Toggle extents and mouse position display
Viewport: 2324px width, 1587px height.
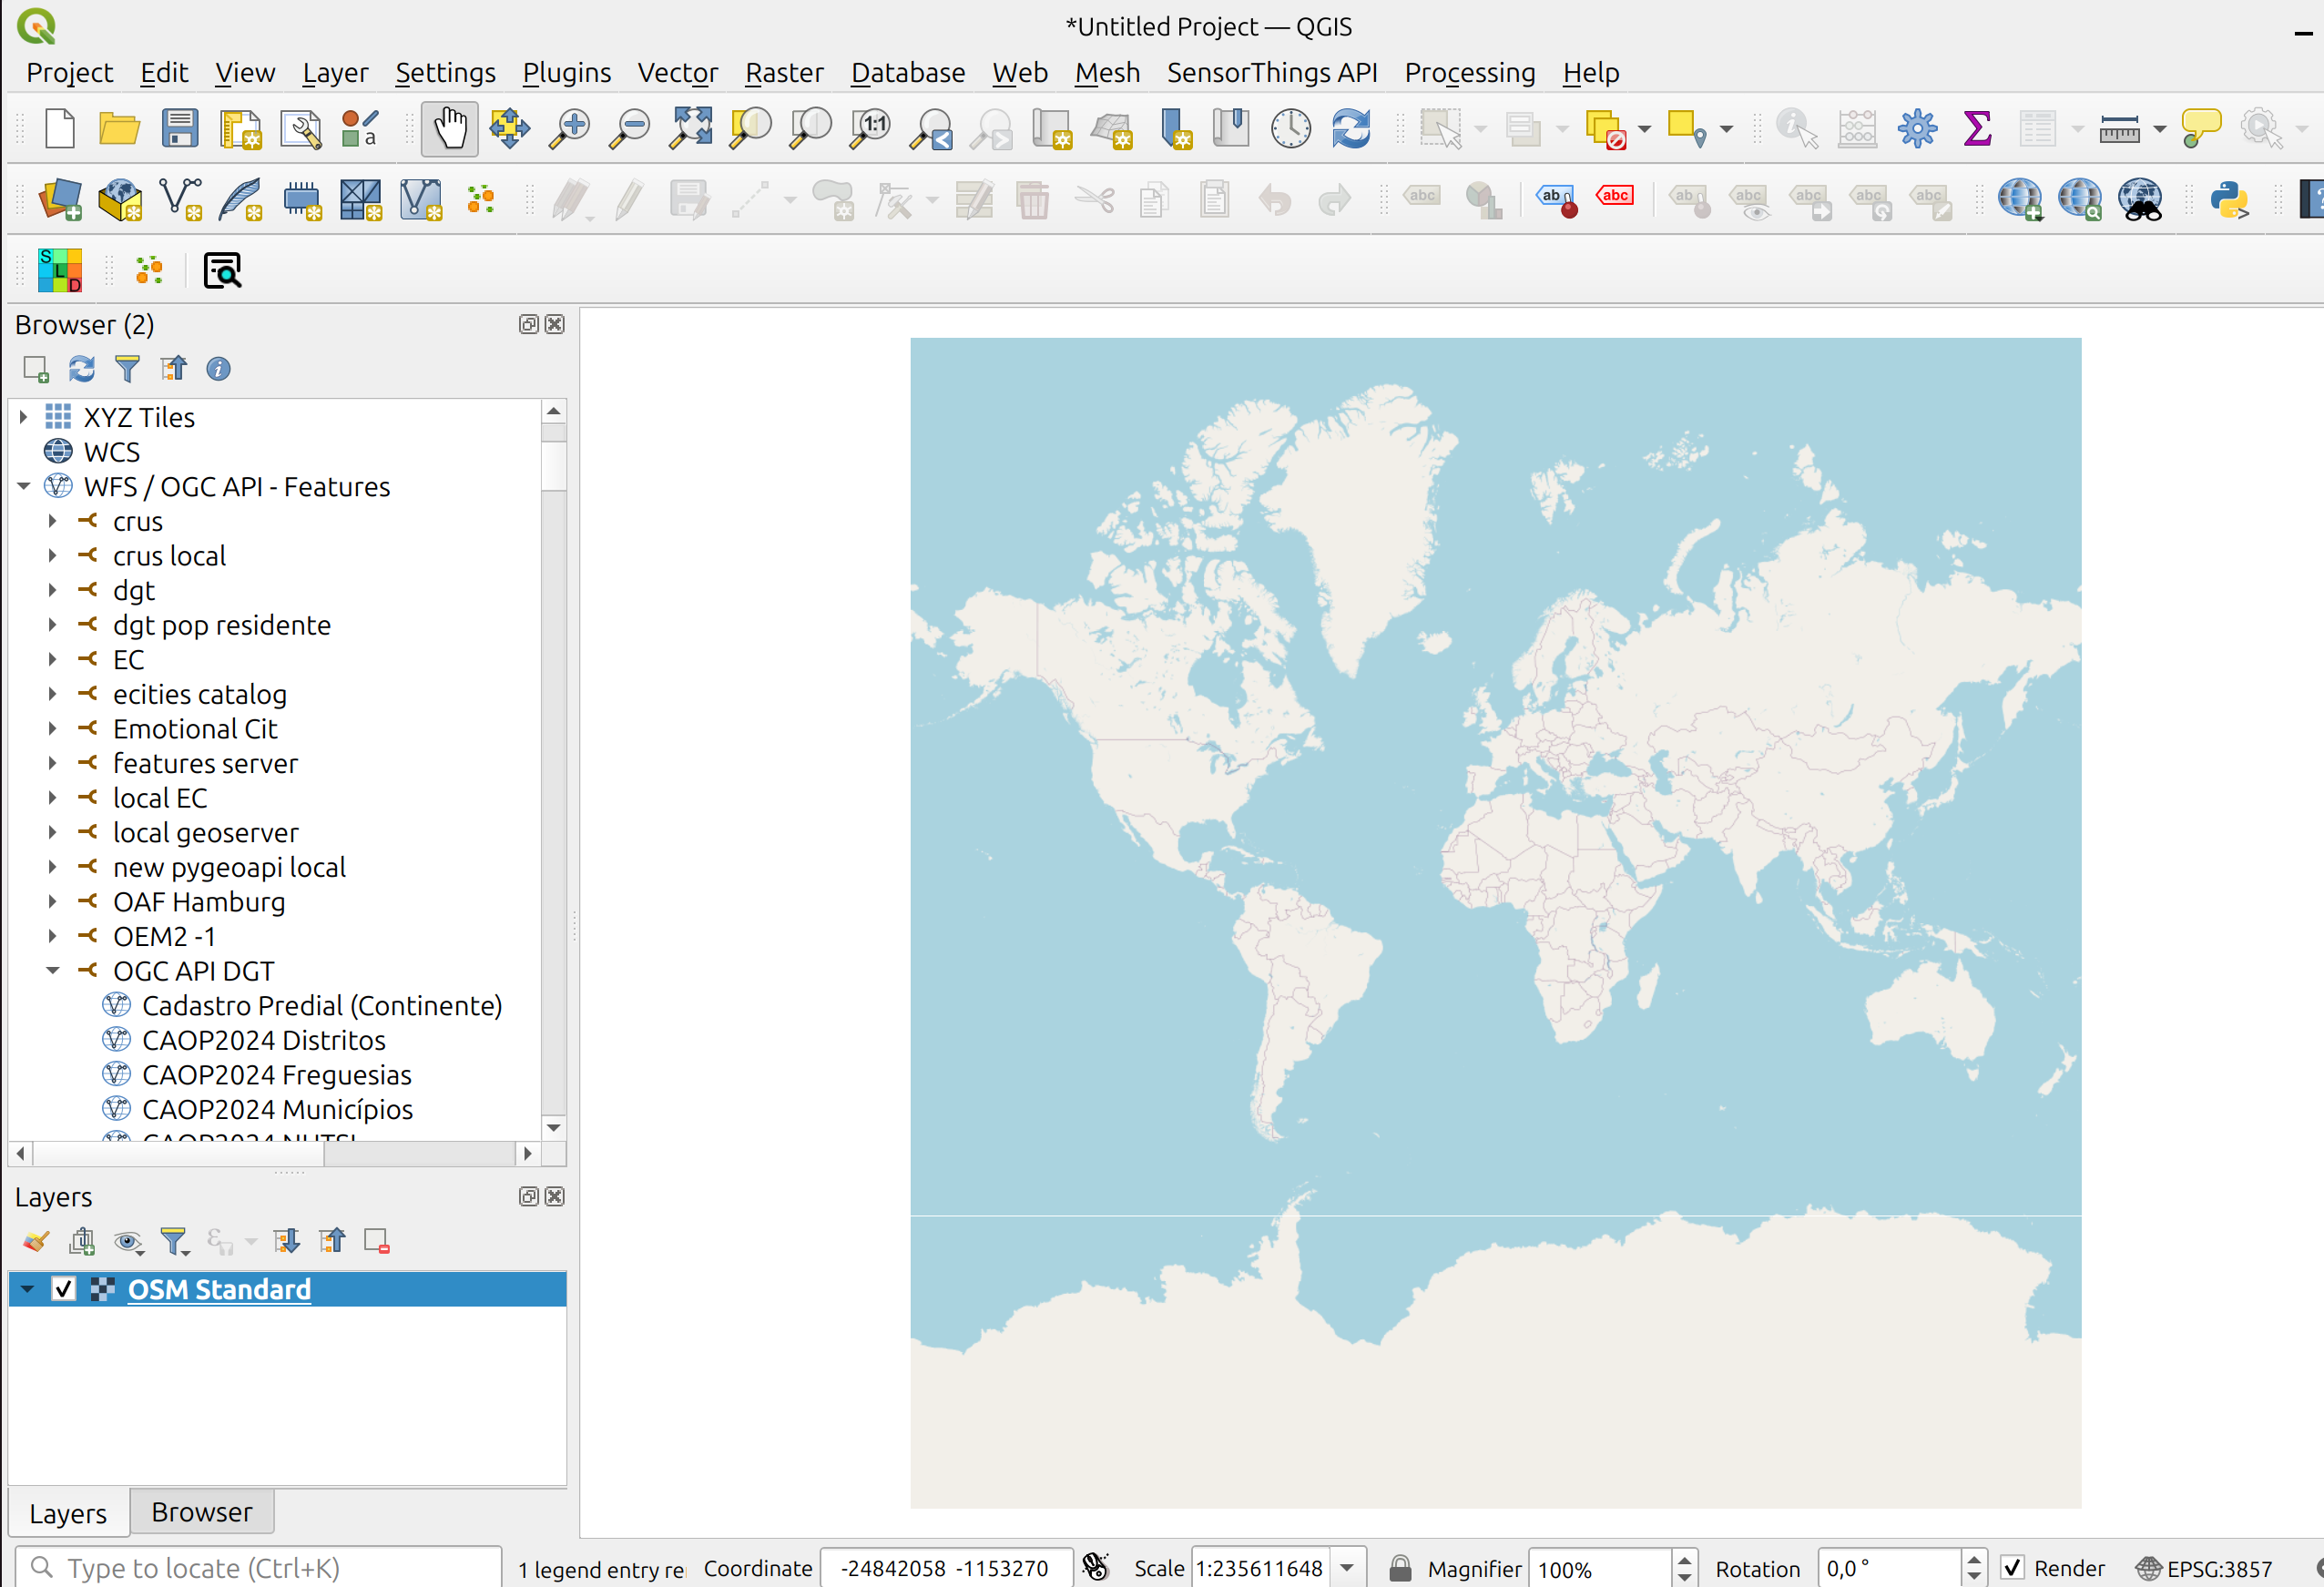pos(1096,1567)
